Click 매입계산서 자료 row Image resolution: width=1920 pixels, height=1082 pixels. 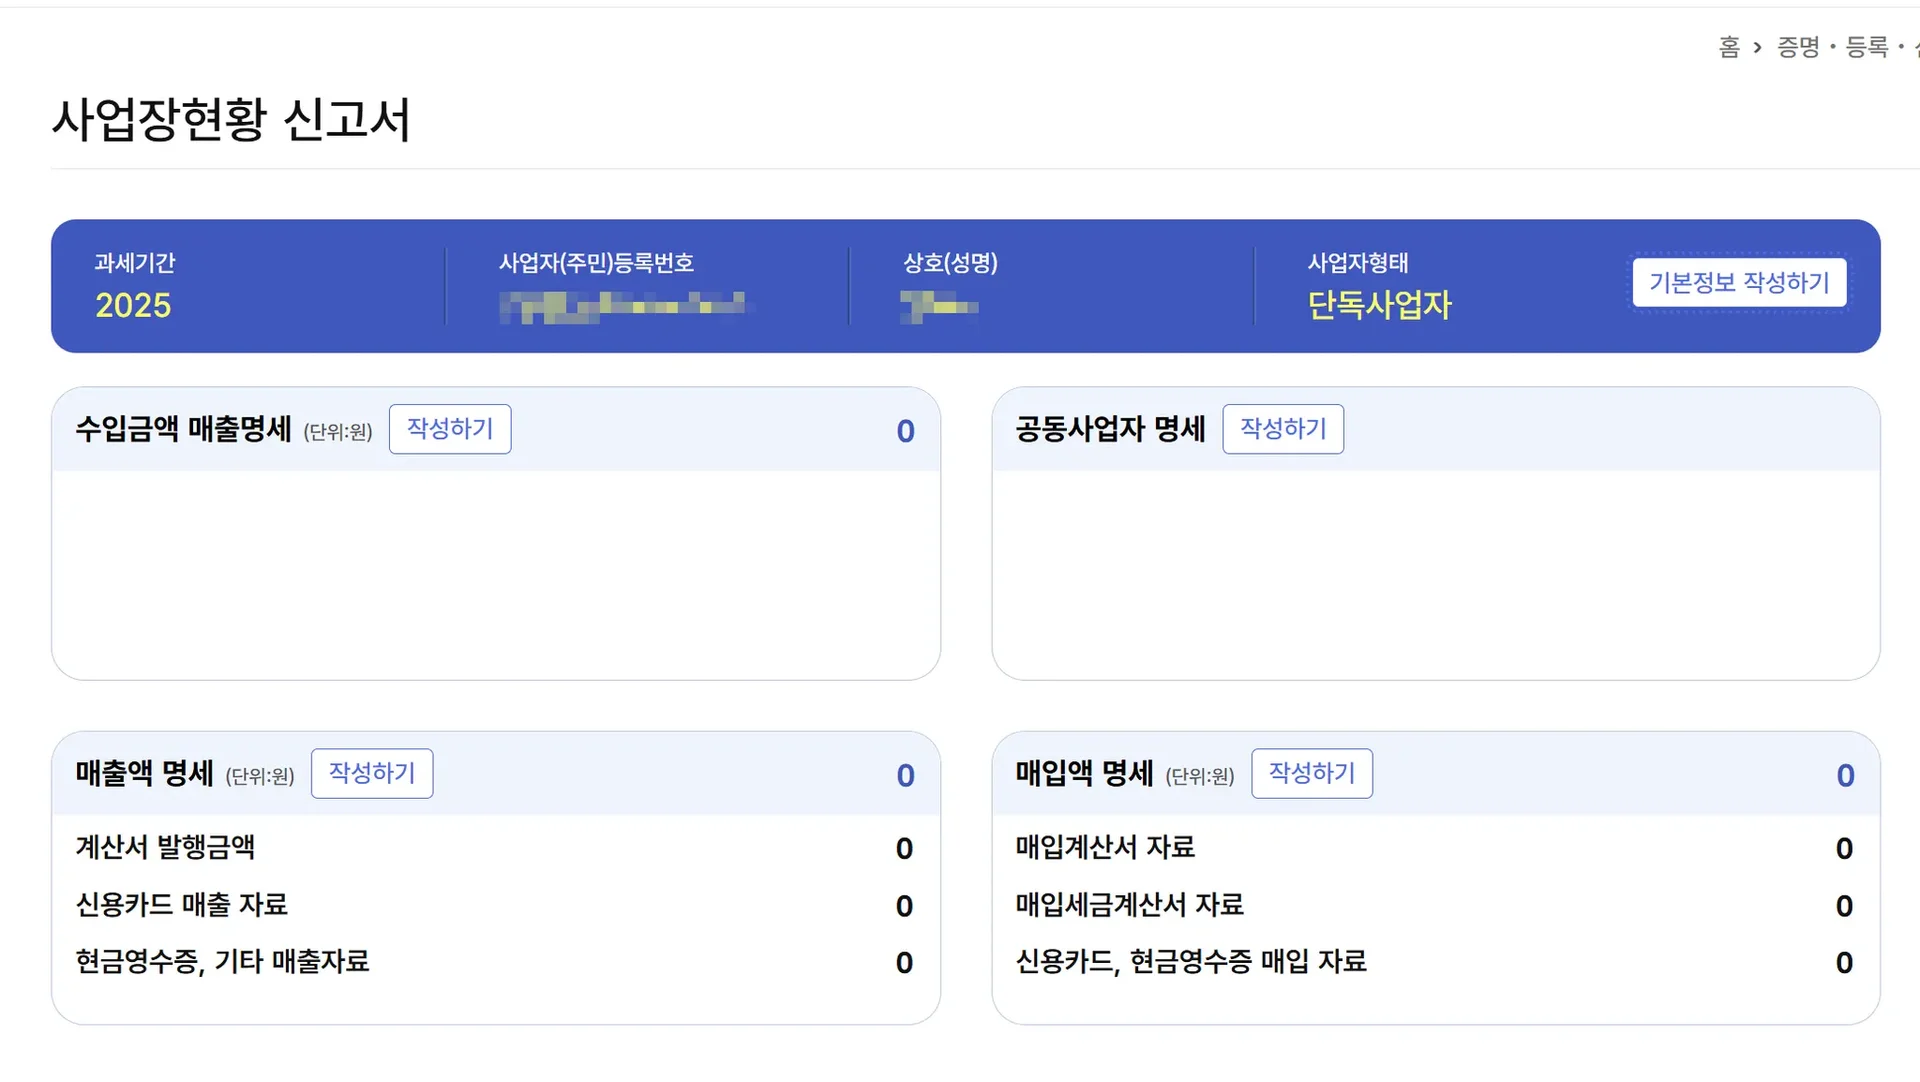click(1105, 848)
